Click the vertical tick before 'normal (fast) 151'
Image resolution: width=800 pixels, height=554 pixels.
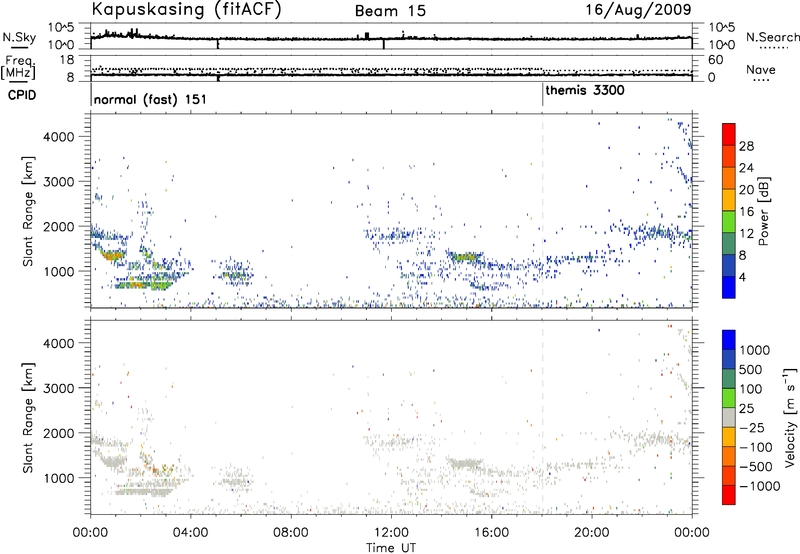click(91, 94)
